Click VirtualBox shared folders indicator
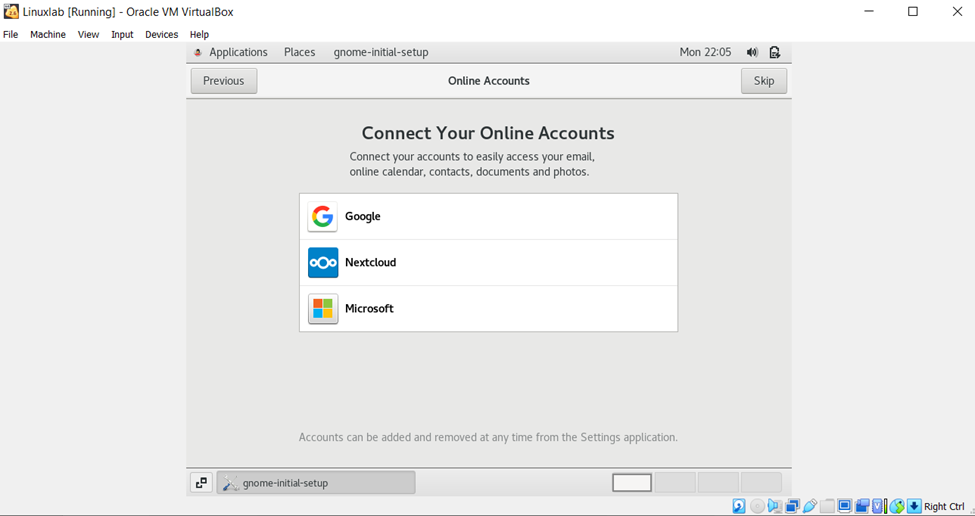 point(827,506)
